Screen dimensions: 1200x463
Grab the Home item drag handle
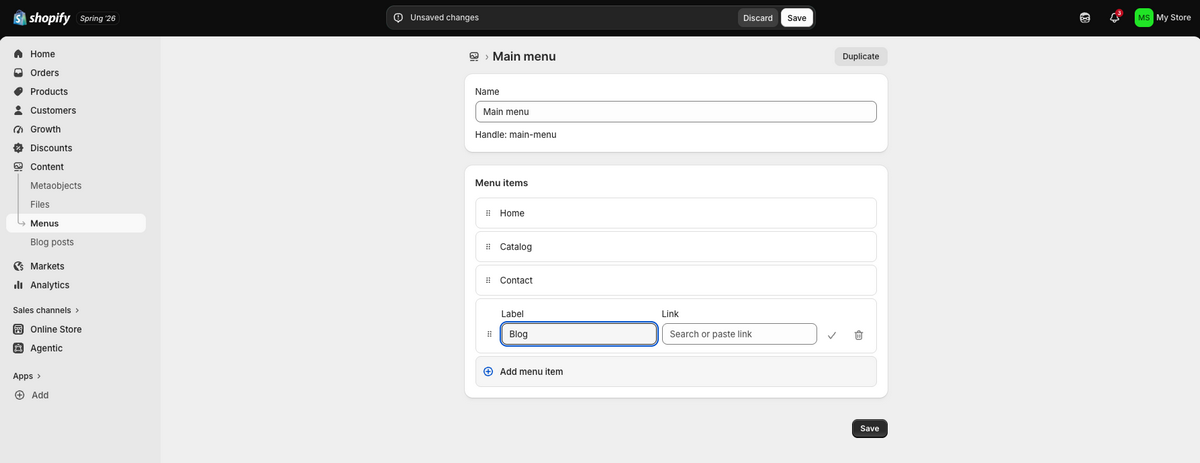tap(488, 213)
